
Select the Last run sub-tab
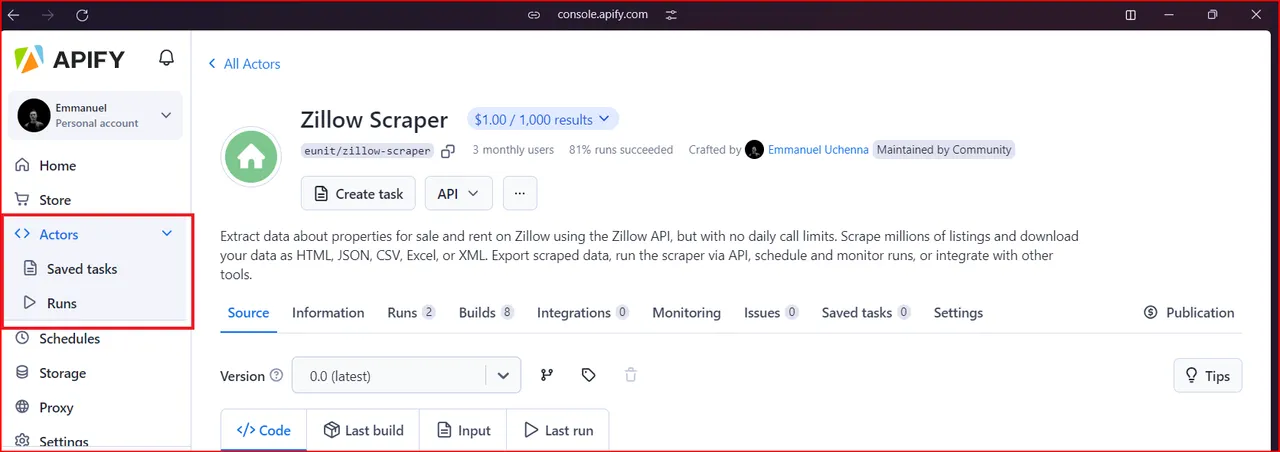click(557, 430)
